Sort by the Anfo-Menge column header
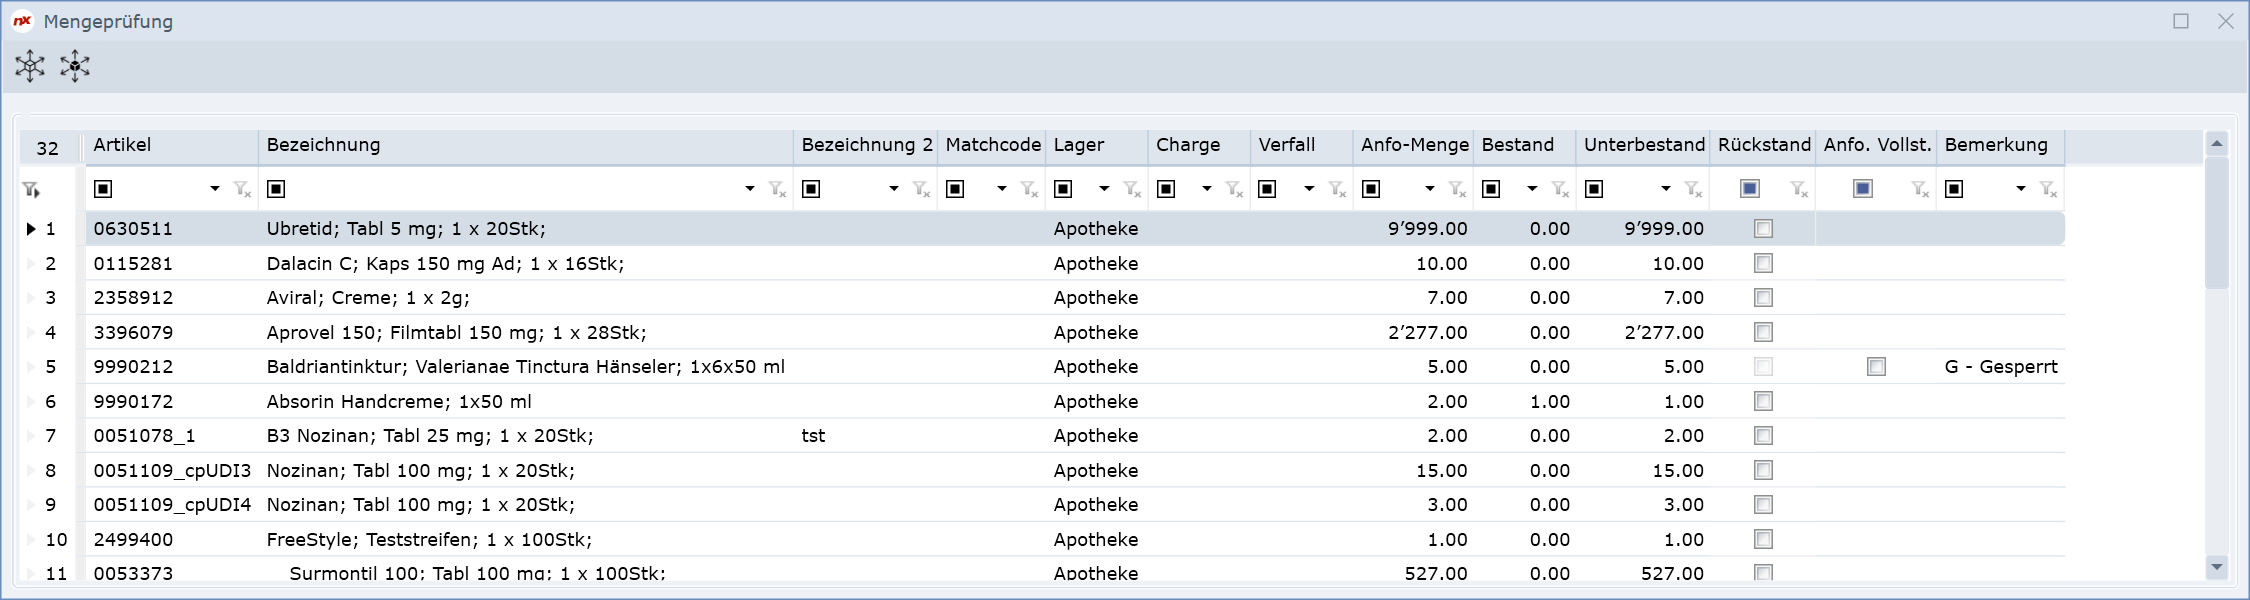This screenshot has width=2250, height=600. pos(1414,145)
